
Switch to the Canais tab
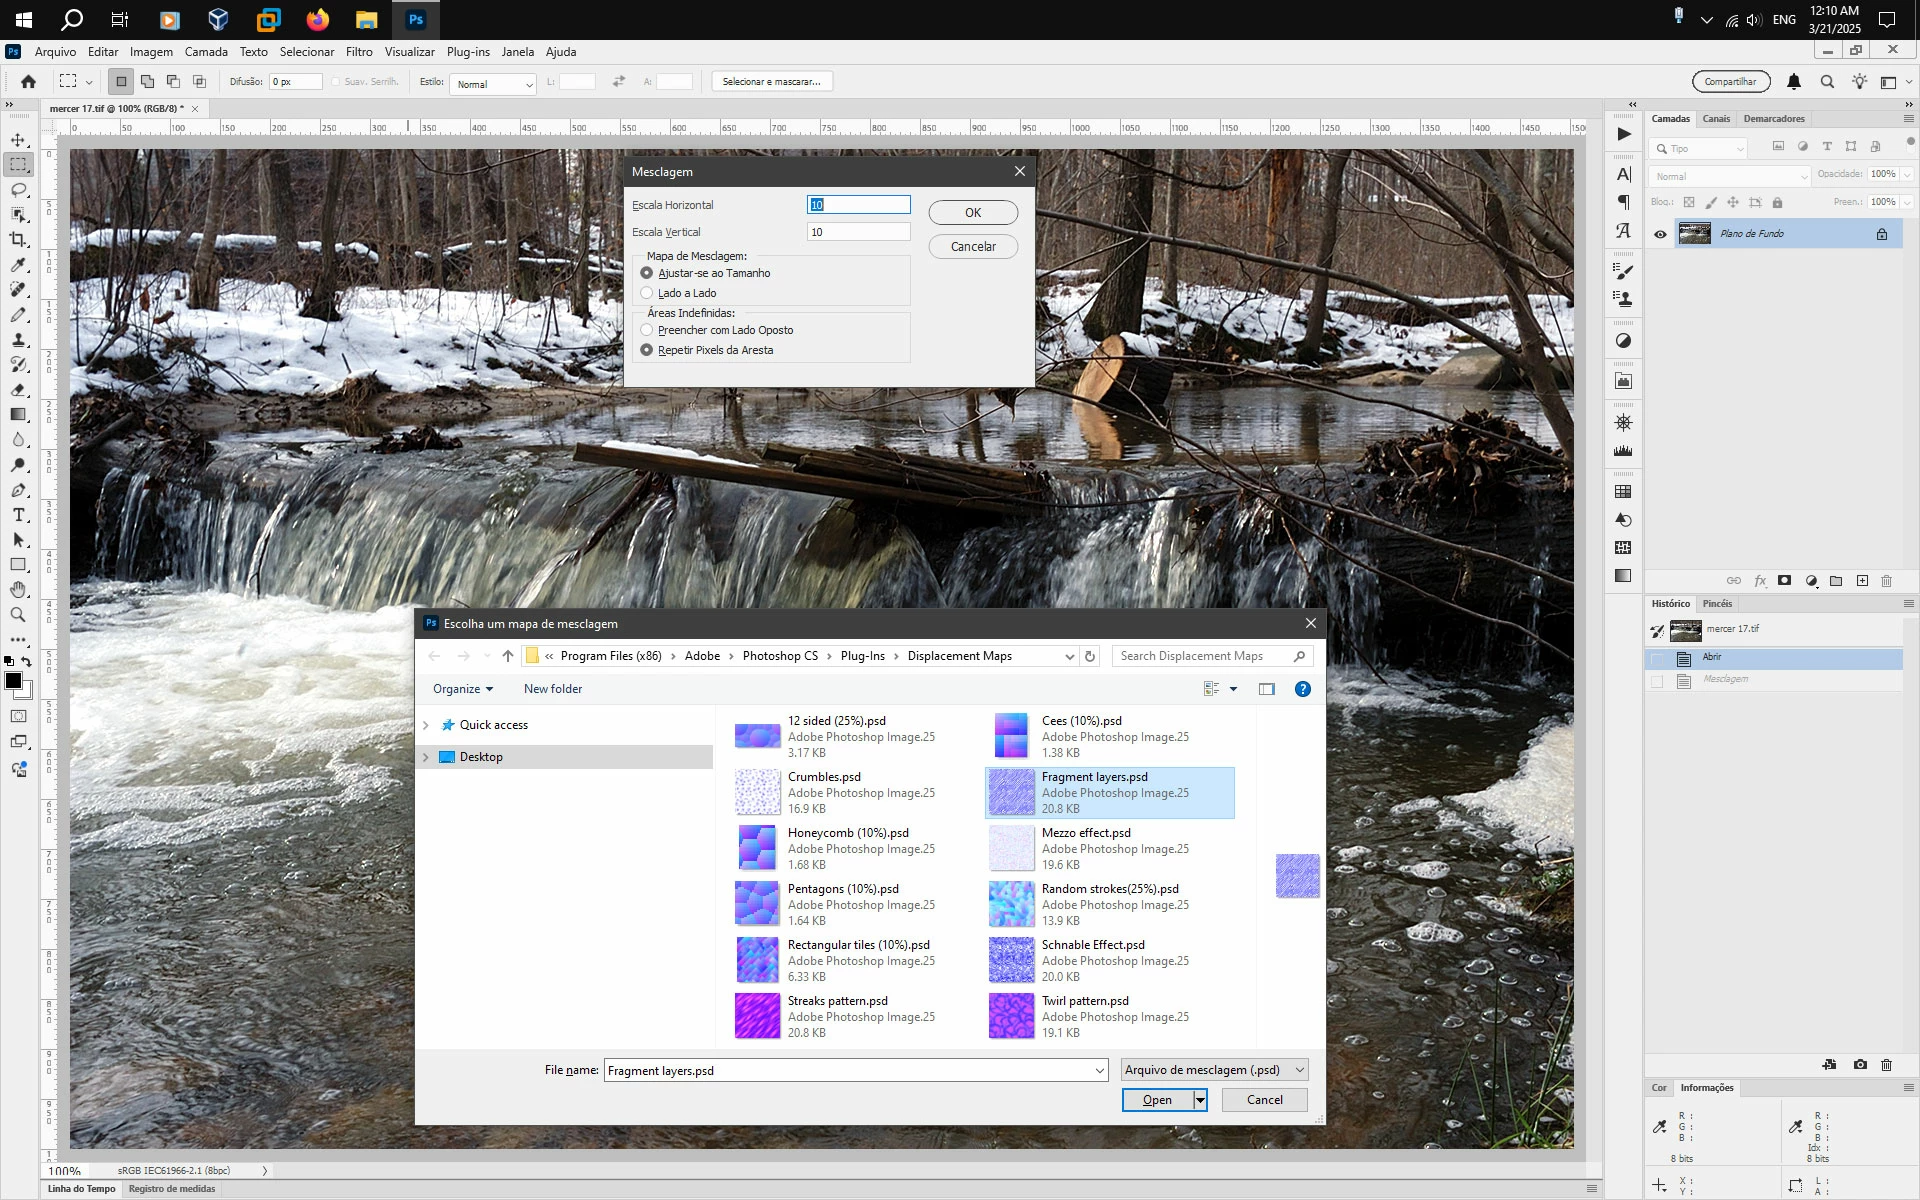1716,119
